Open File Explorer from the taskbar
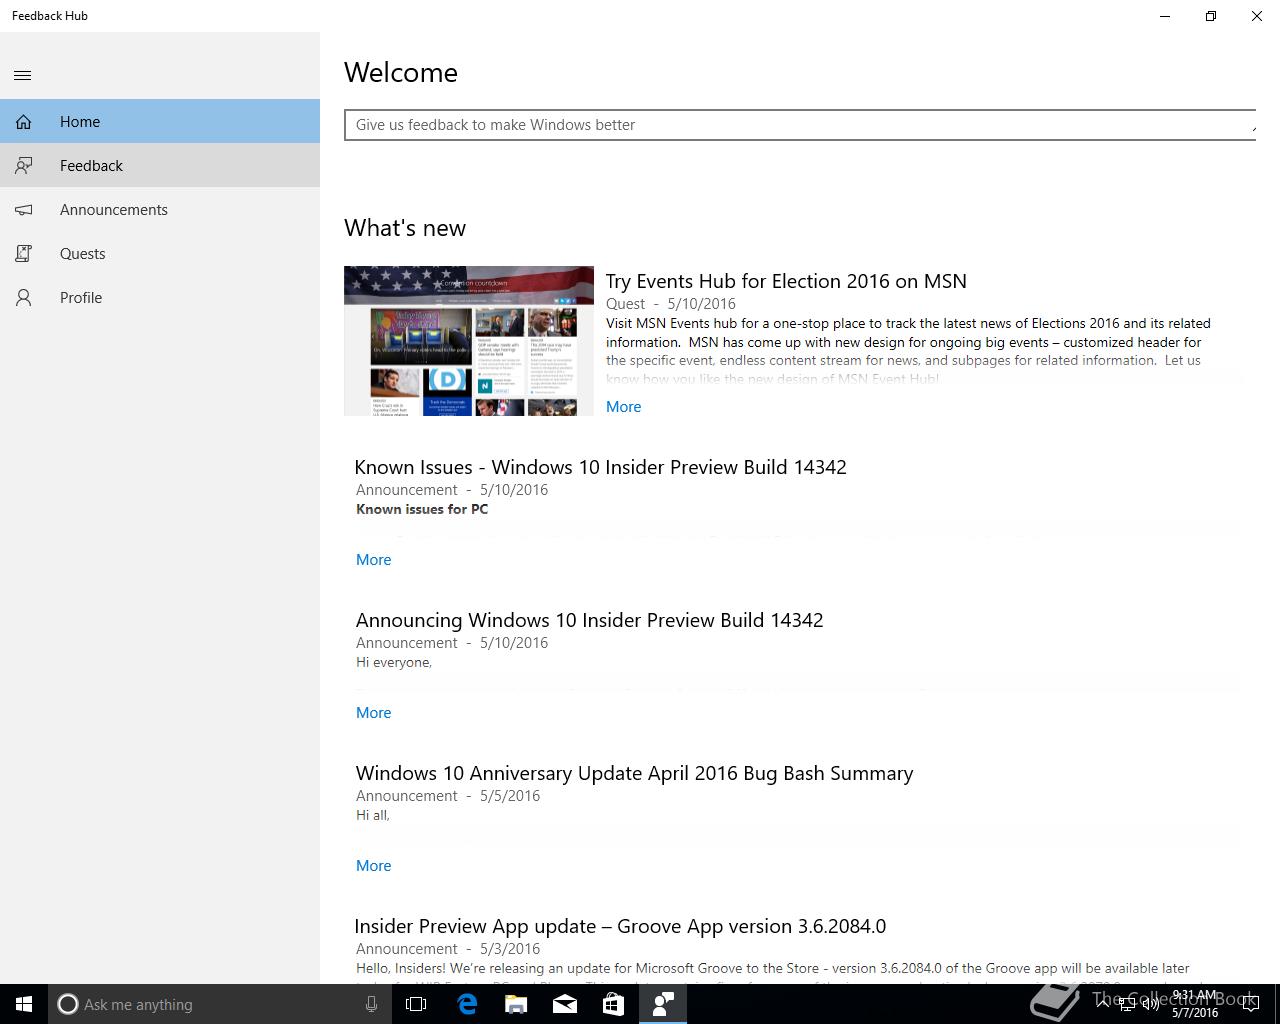1280x1024 pixels. tap(516, 1004)
